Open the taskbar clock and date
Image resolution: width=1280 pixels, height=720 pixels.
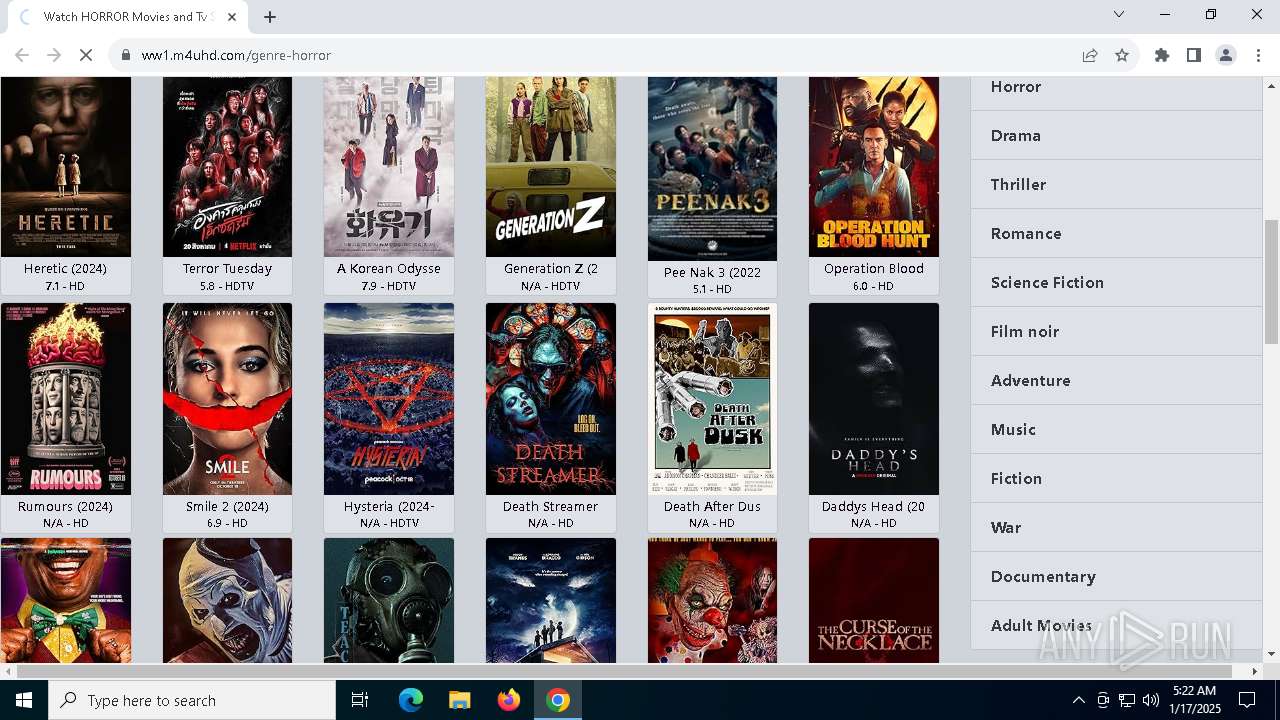pos(1194,700)
